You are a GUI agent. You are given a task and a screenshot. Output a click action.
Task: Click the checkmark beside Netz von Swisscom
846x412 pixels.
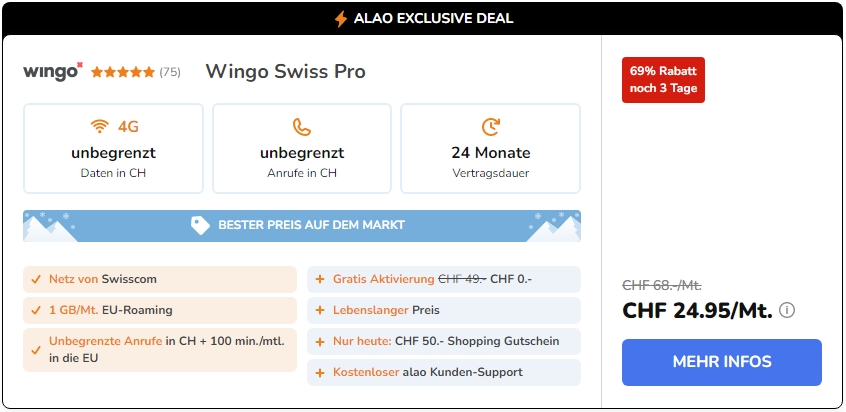[x=36, y=279]
